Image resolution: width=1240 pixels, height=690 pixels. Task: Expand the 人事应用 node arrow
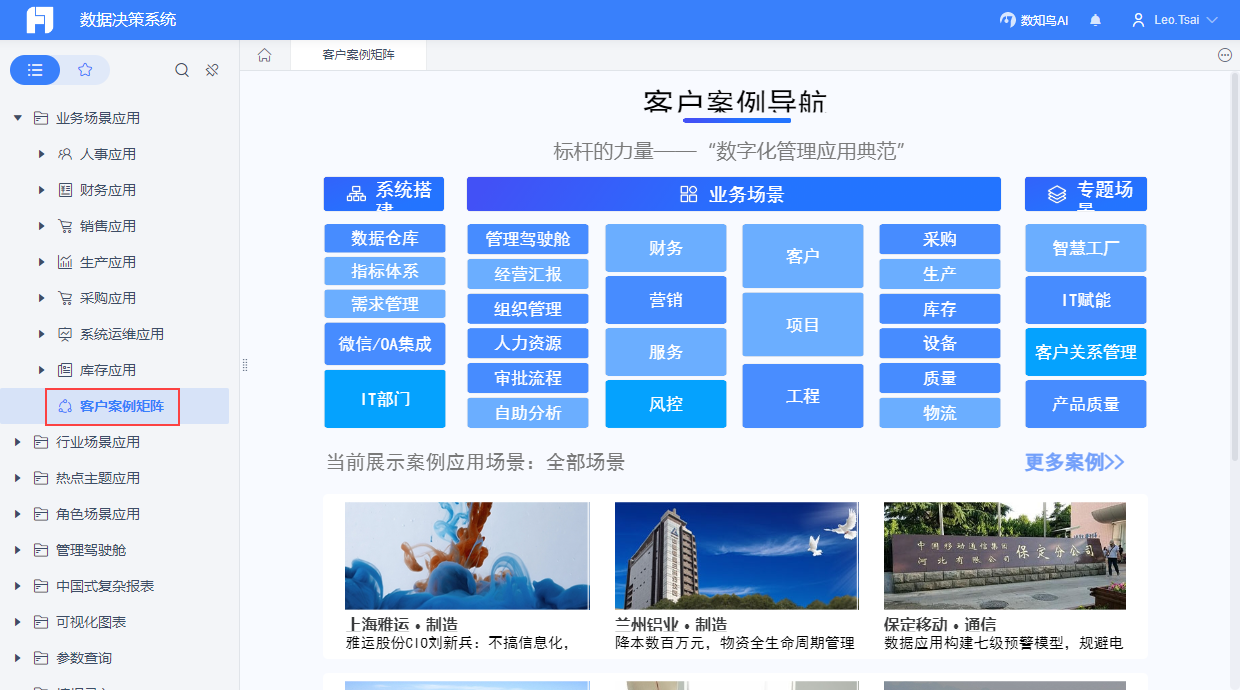pos(41,154)
